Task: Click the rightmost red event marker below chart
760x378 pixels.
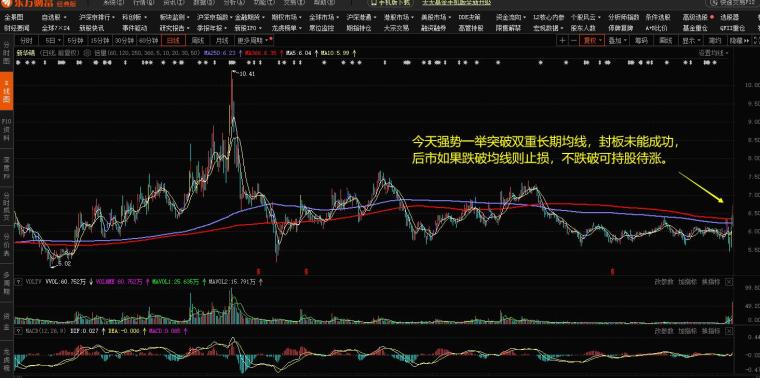Action: (x=613, y=271)
